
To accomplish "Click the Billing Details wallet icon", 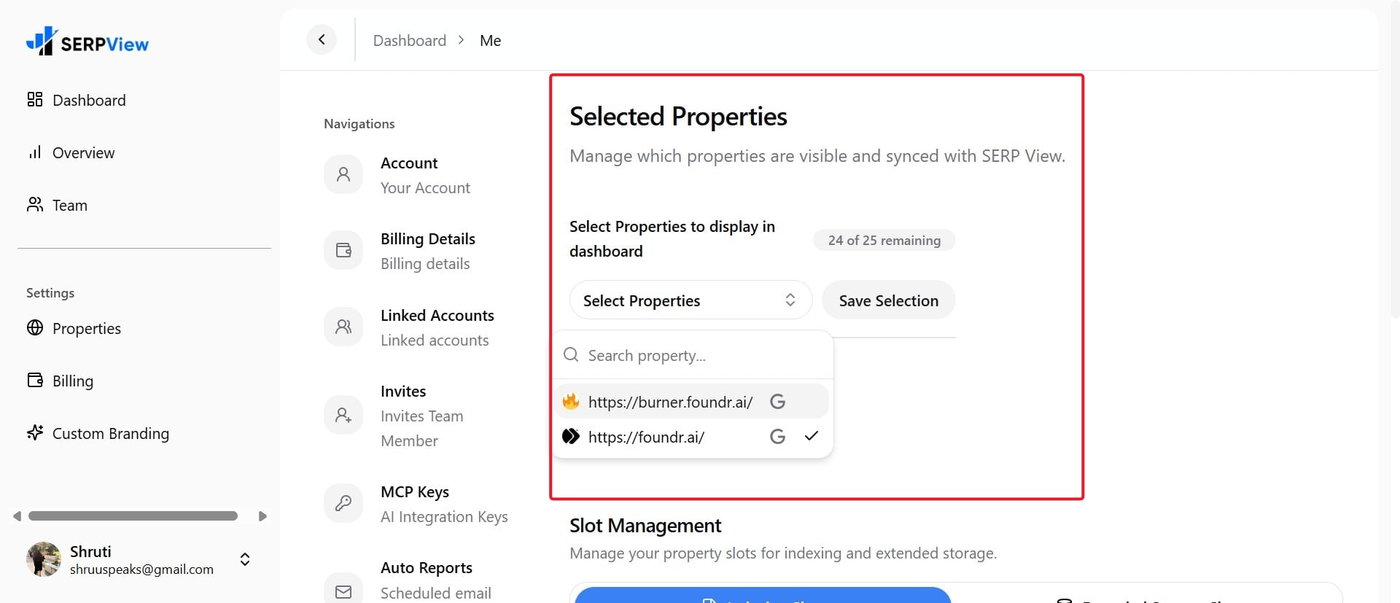I will tap(344, 250).
